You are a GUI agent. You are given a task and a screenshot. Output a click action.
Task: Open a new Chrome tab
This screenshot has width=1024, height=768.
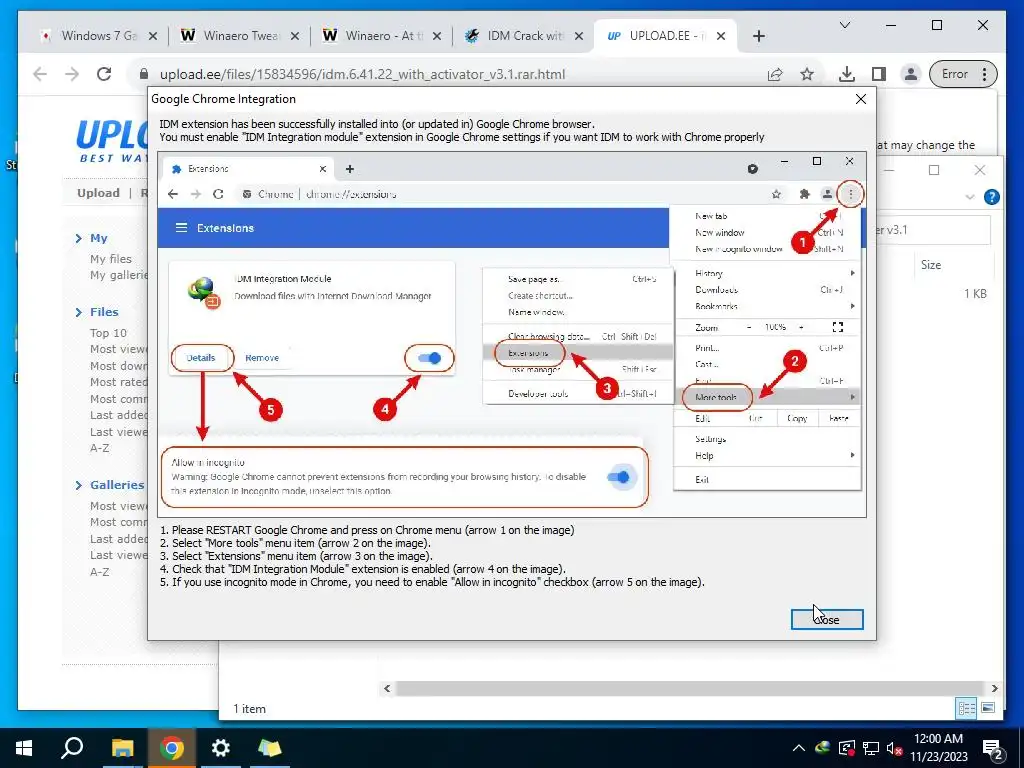point(758,36)
